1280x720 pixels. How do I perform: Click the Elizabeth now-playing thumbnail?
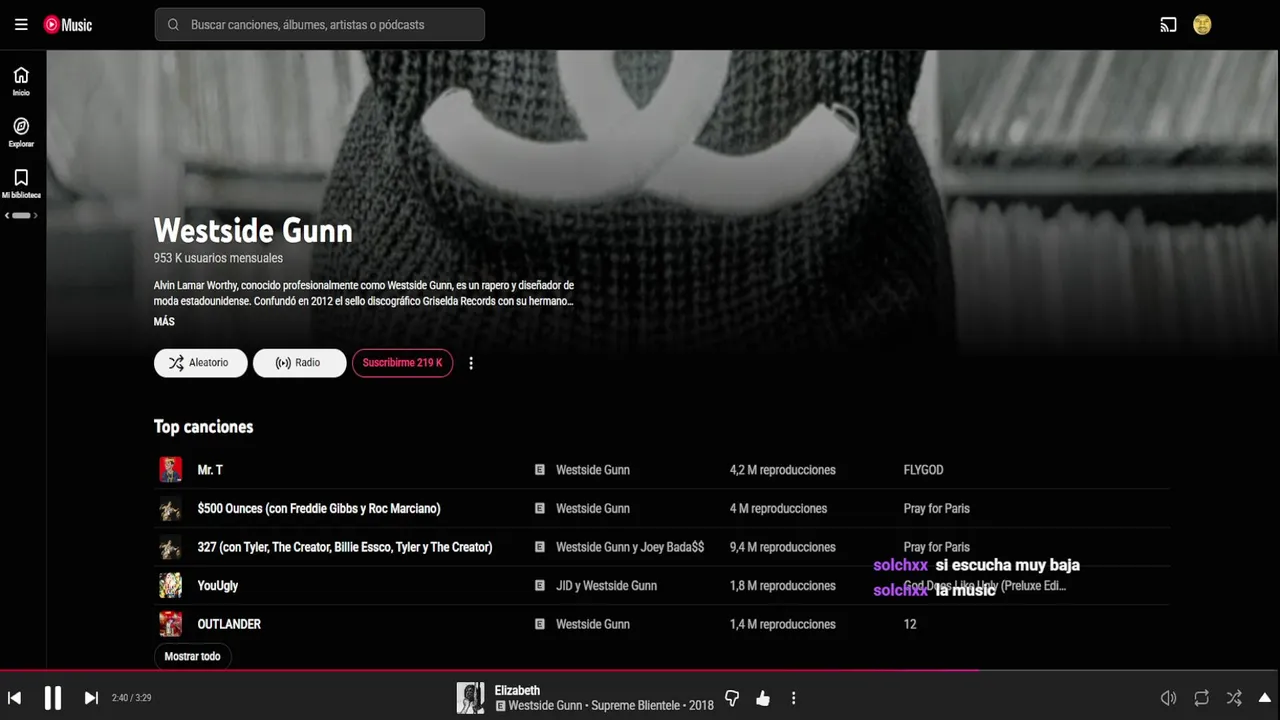pos(470,698)
